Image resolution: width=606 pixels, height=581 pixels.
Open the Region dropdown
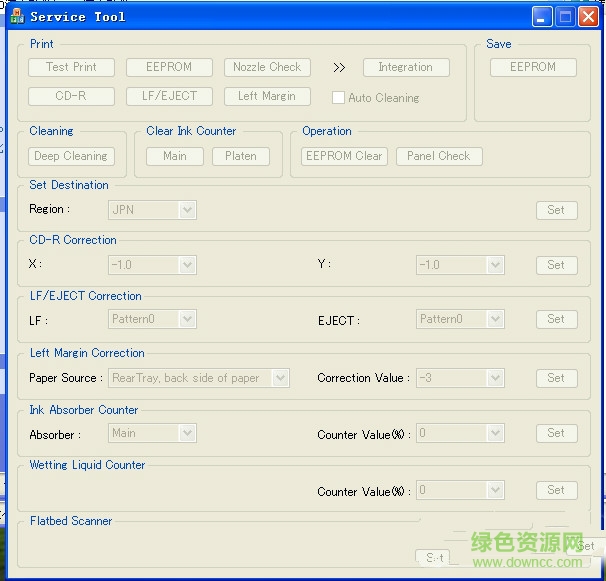pos(186,210)
